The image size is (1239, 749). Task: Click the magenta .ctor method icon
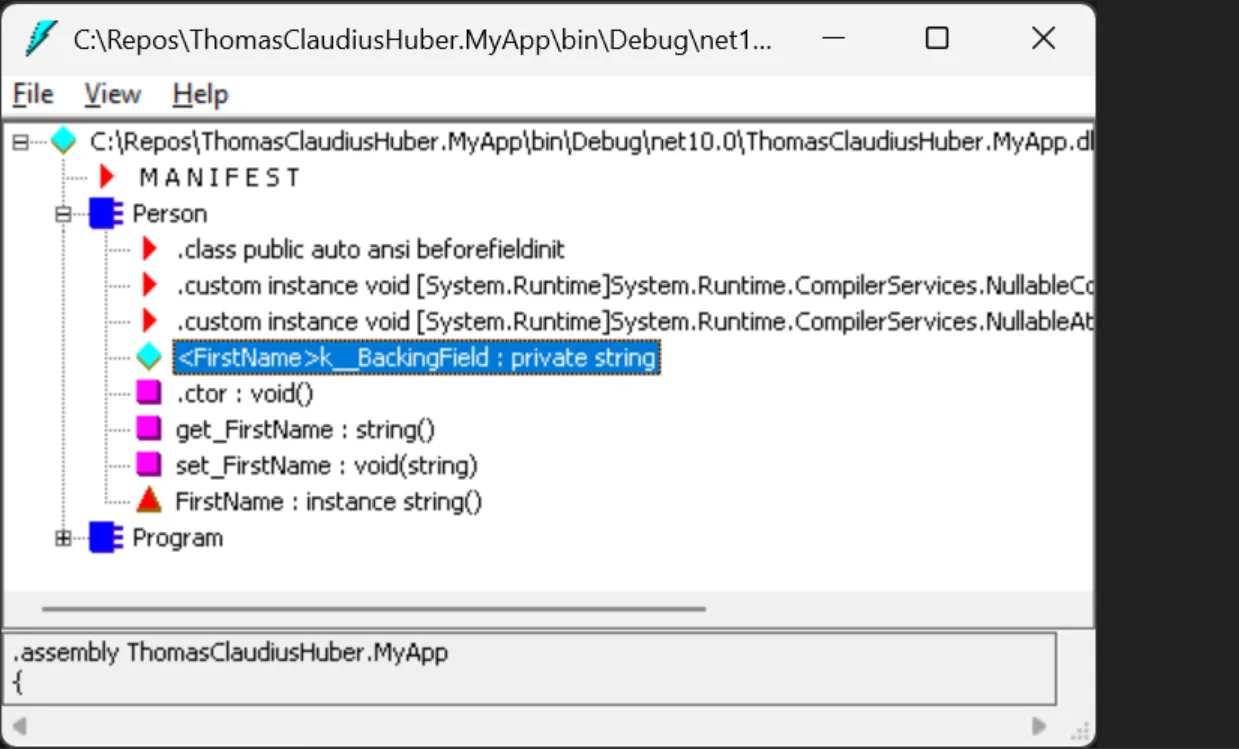[x=149, y=393]
